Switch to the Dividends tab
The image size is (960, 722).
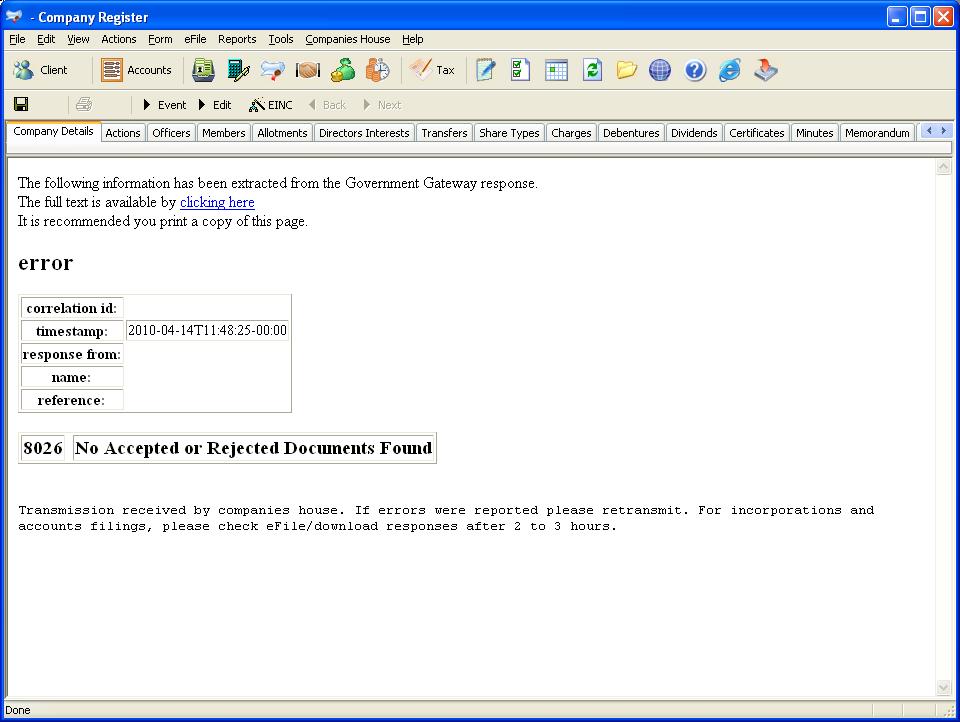click(694, 133)
